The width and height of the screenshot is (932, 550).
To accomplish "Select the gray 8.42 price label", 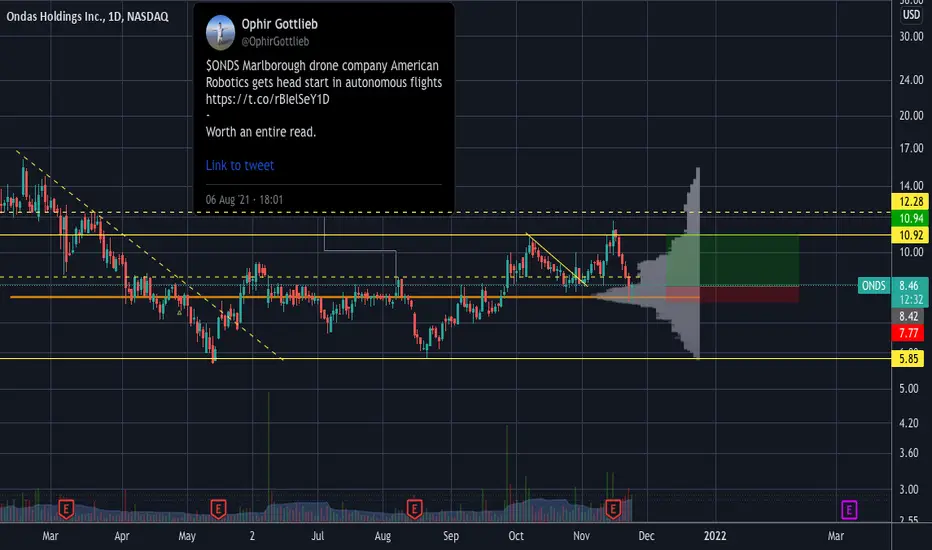I will tap(909, 316).
